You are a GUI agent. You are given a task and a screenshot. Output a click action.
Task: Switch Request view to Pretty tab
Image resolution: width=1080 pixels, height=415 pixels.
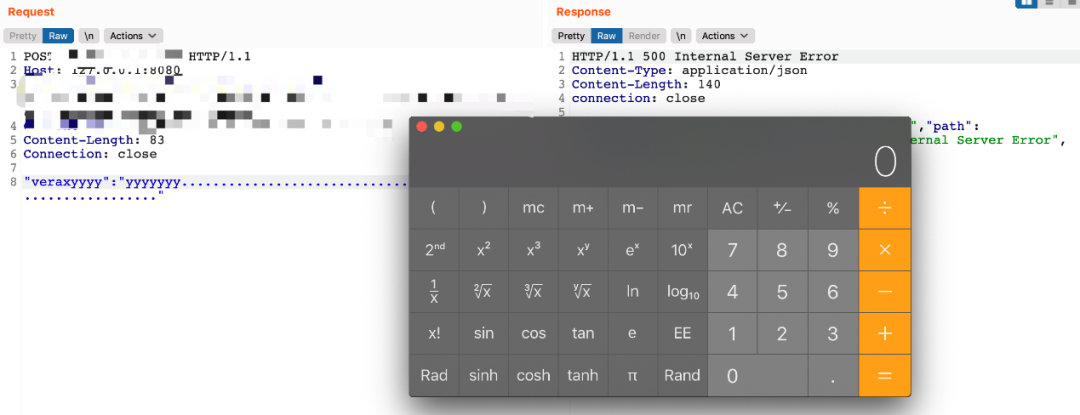click(x=23, y=36)
